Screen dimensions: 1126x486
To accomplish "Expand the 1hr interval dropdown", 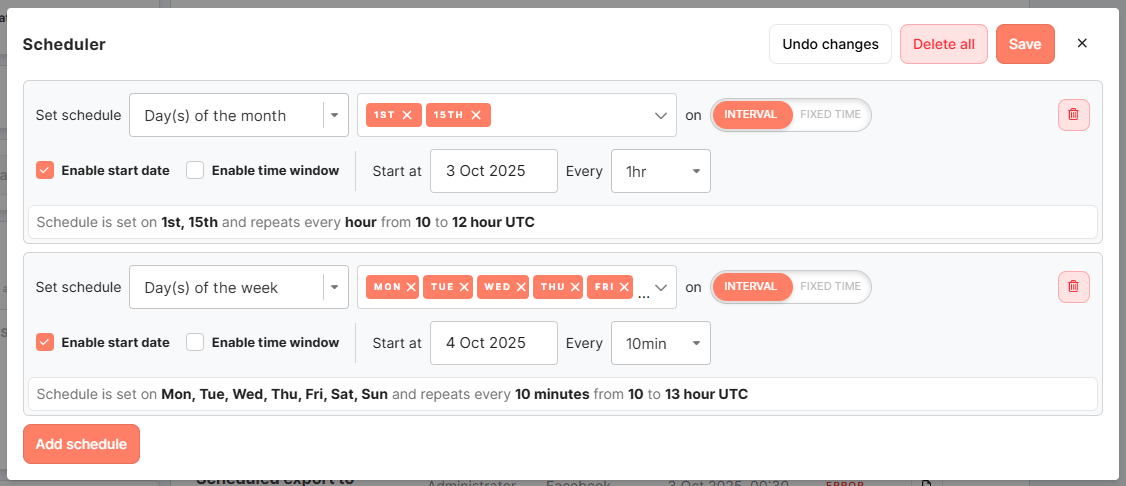I will 660,171.
